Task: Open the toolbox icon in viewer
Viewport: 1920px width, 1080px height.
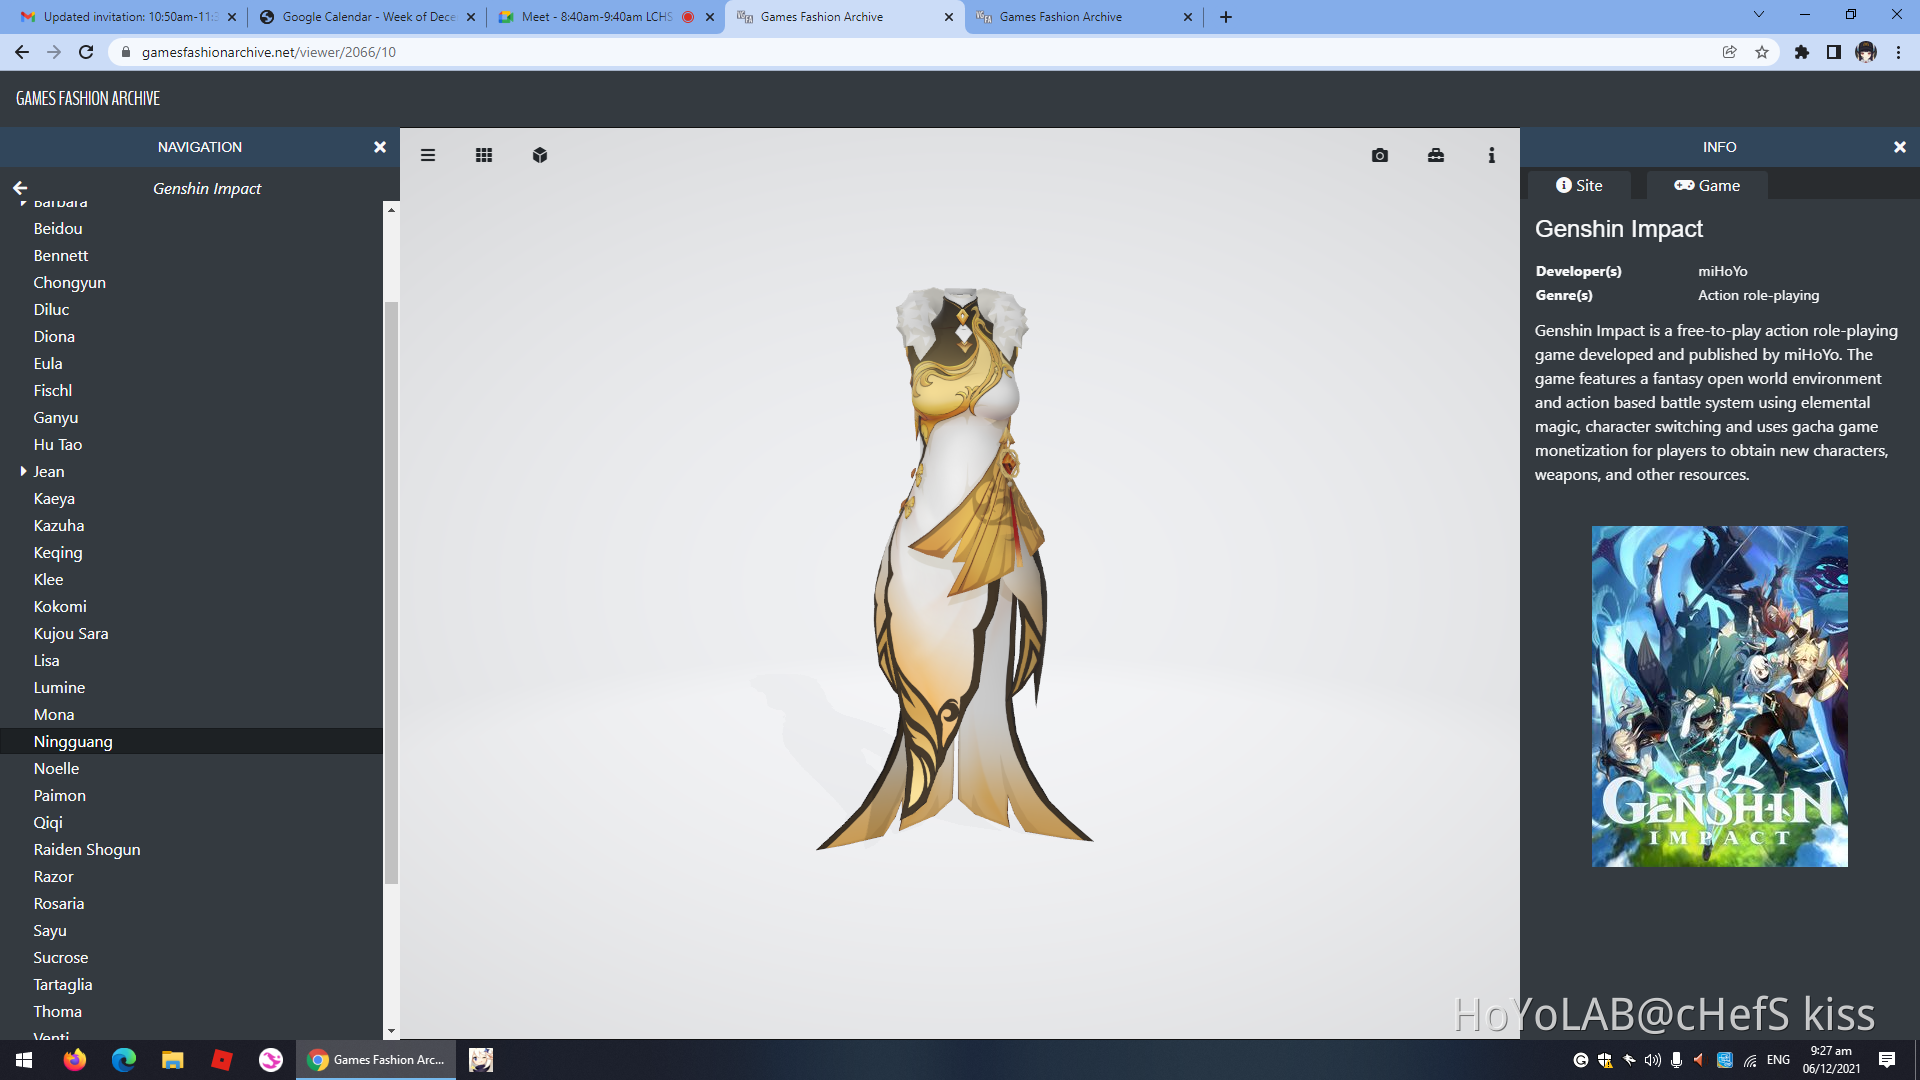Action: coord(1436,155)
